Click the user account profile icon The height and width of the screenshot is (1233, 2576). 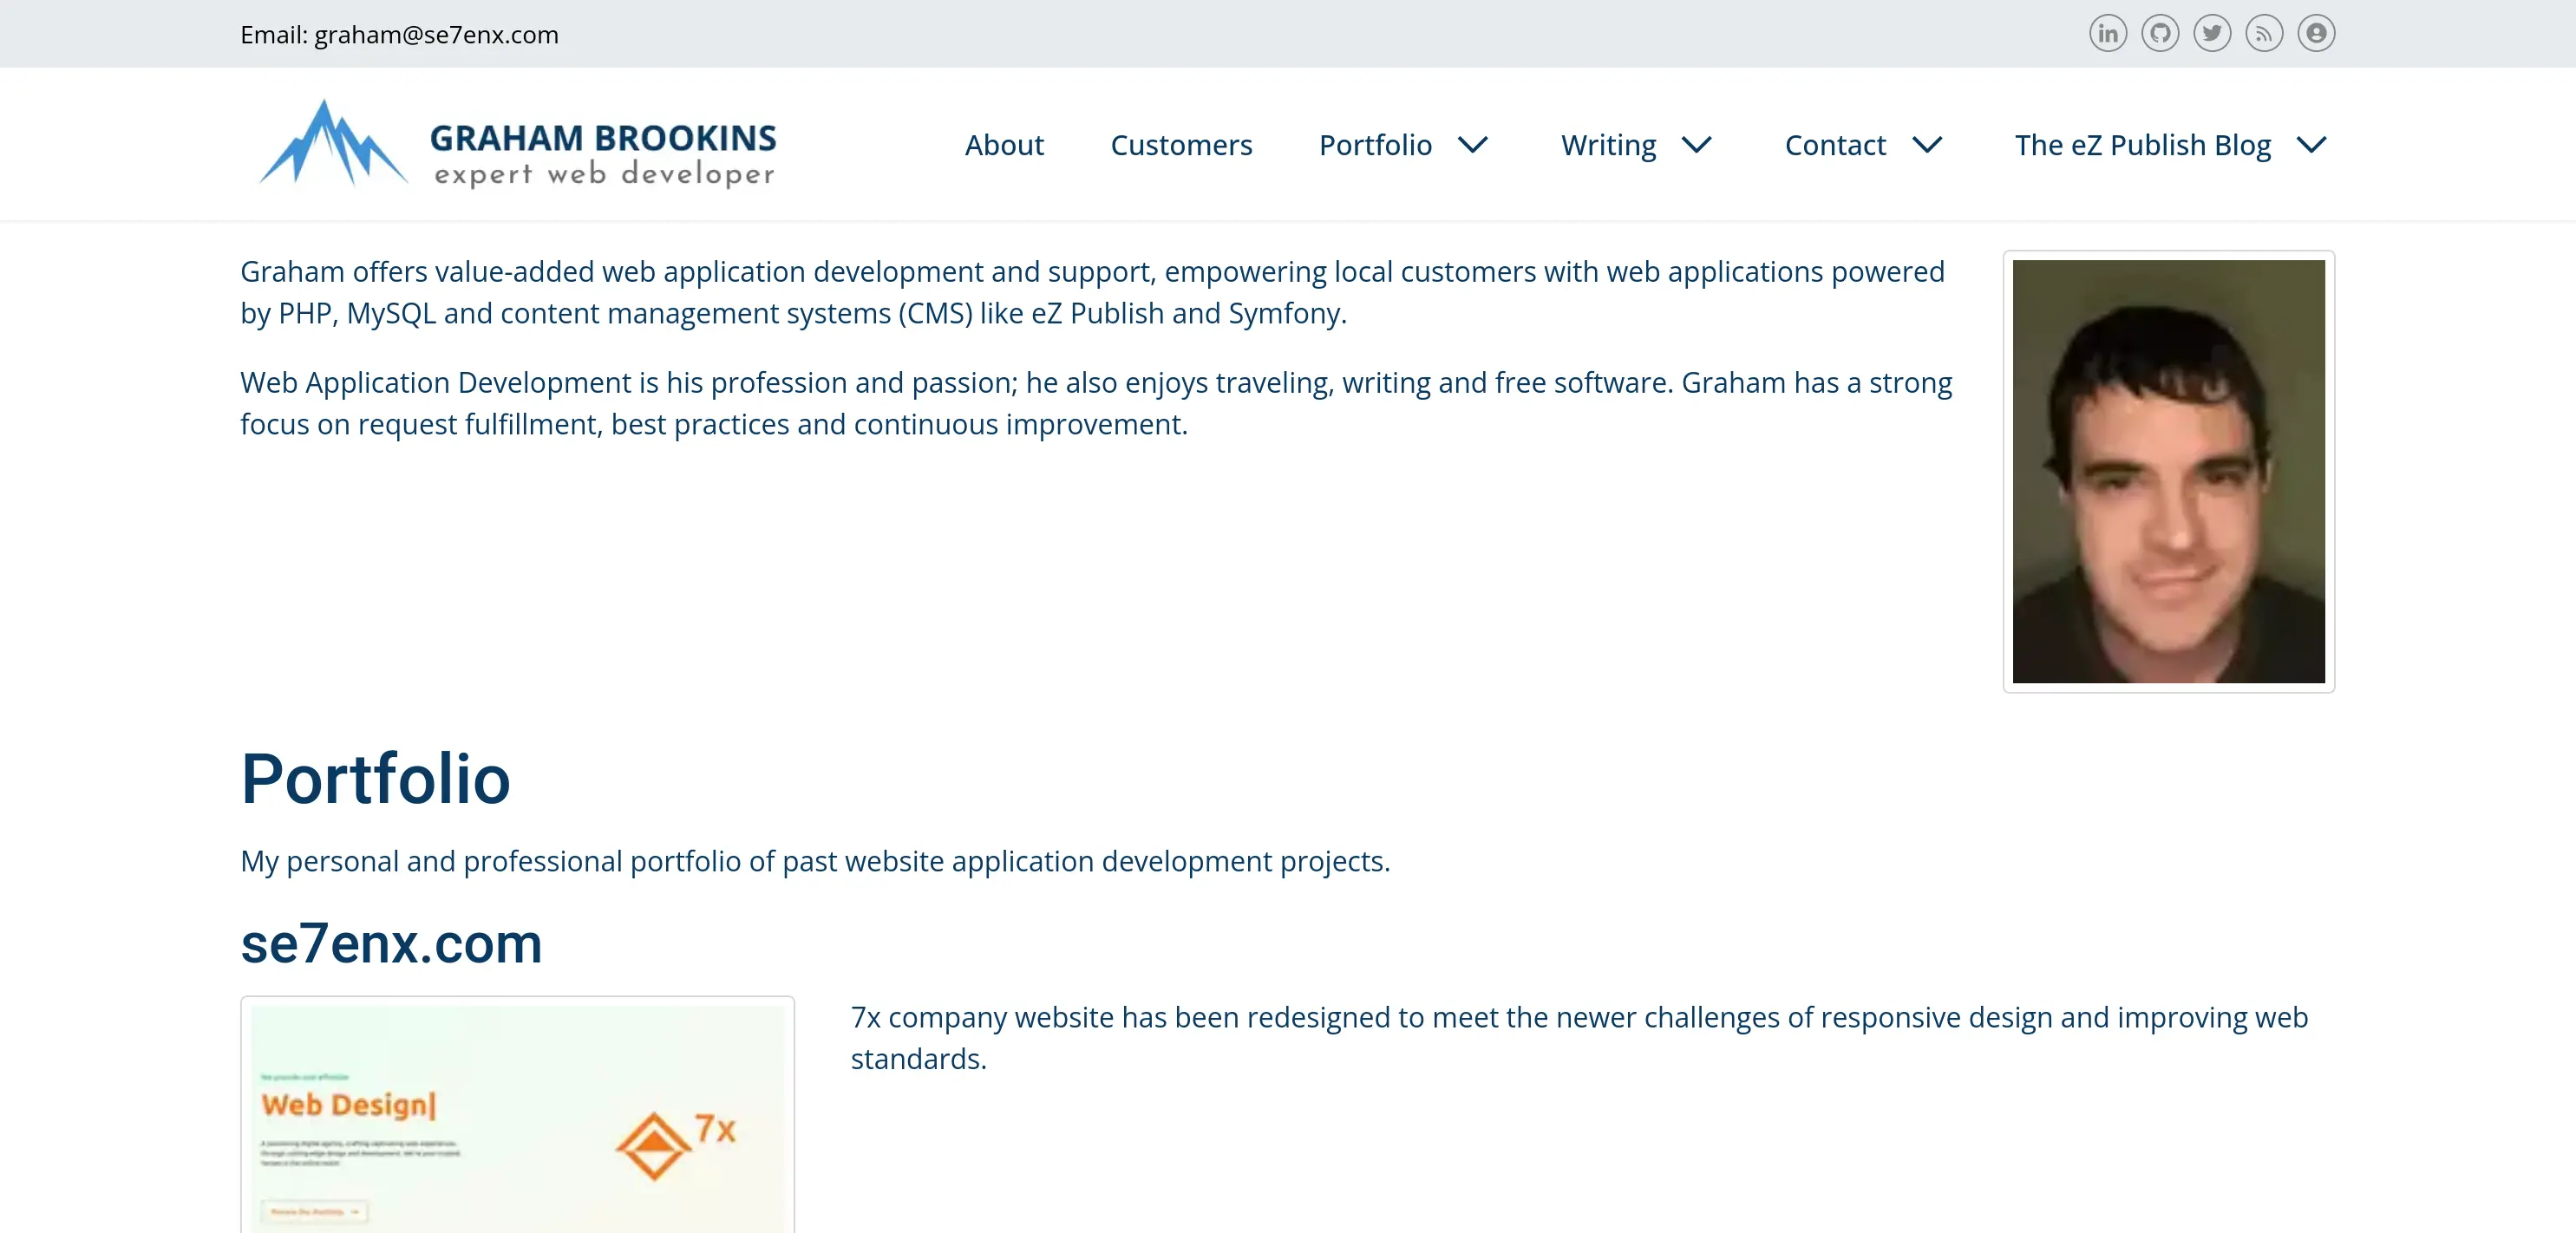(x=2316, y=34)
